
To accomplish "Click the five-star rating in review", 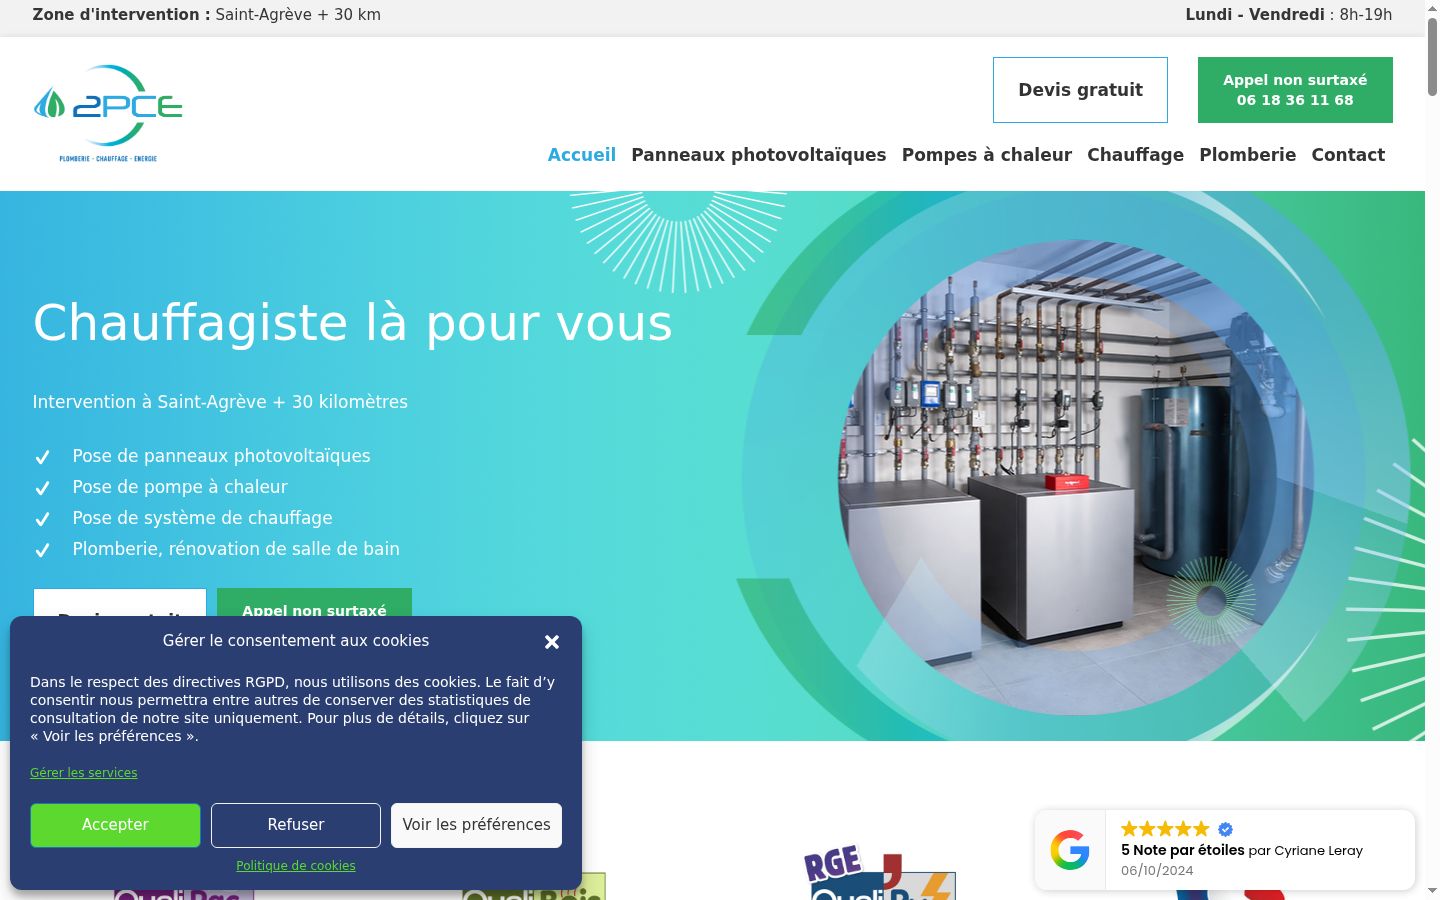I will pos(1165,829).
